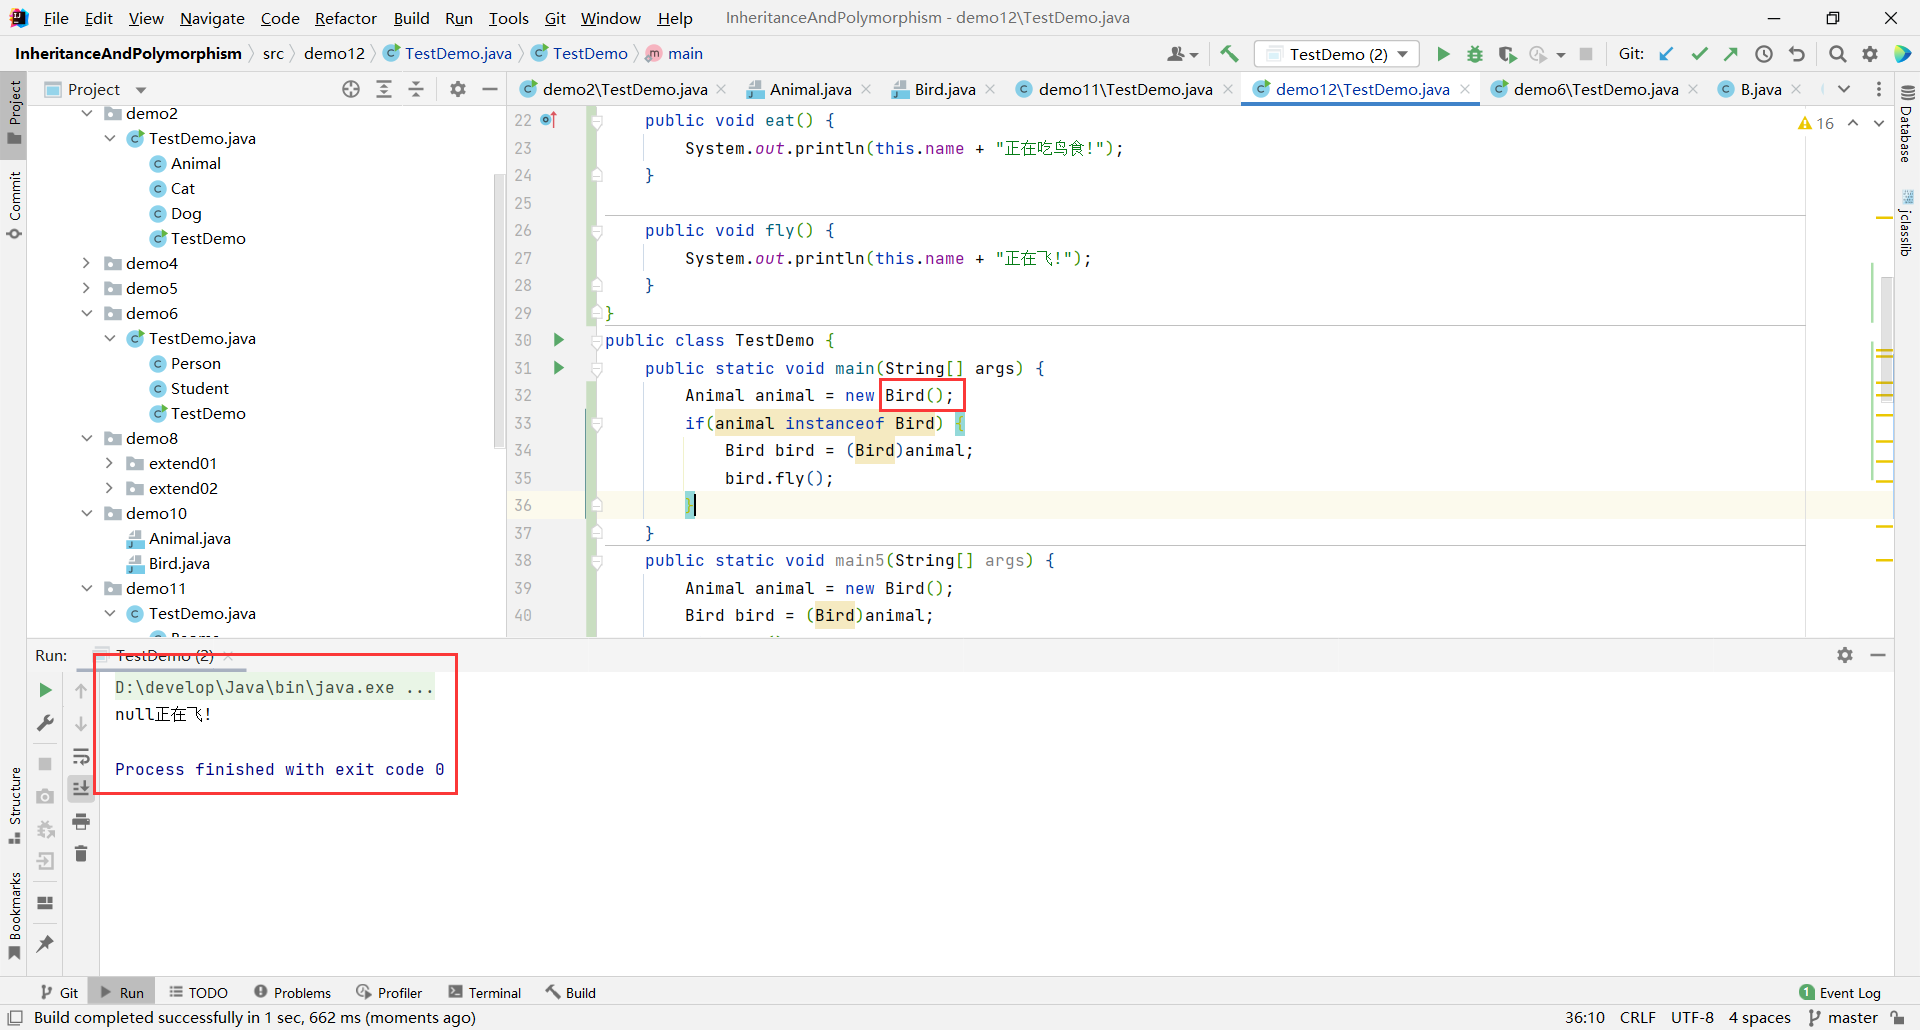Collapse all icon in Project panel
Image resolution: width=1920 pixels, height=1030 pixels.
tap(416, 89)
